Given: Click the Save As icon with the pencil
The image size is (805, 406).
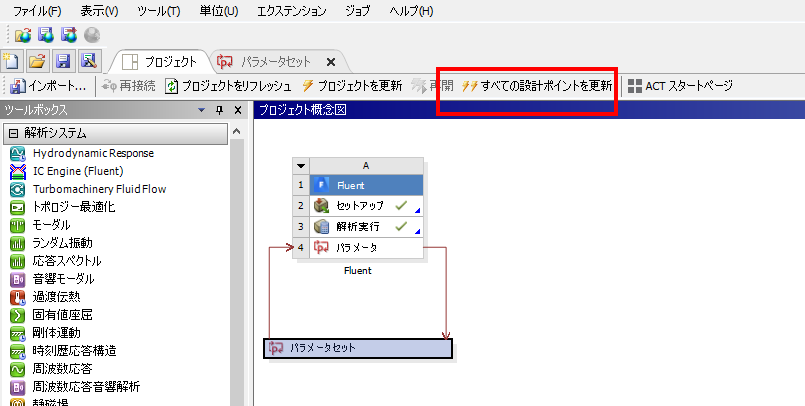Looking at the screenshot, I should (x=89, y=61).
